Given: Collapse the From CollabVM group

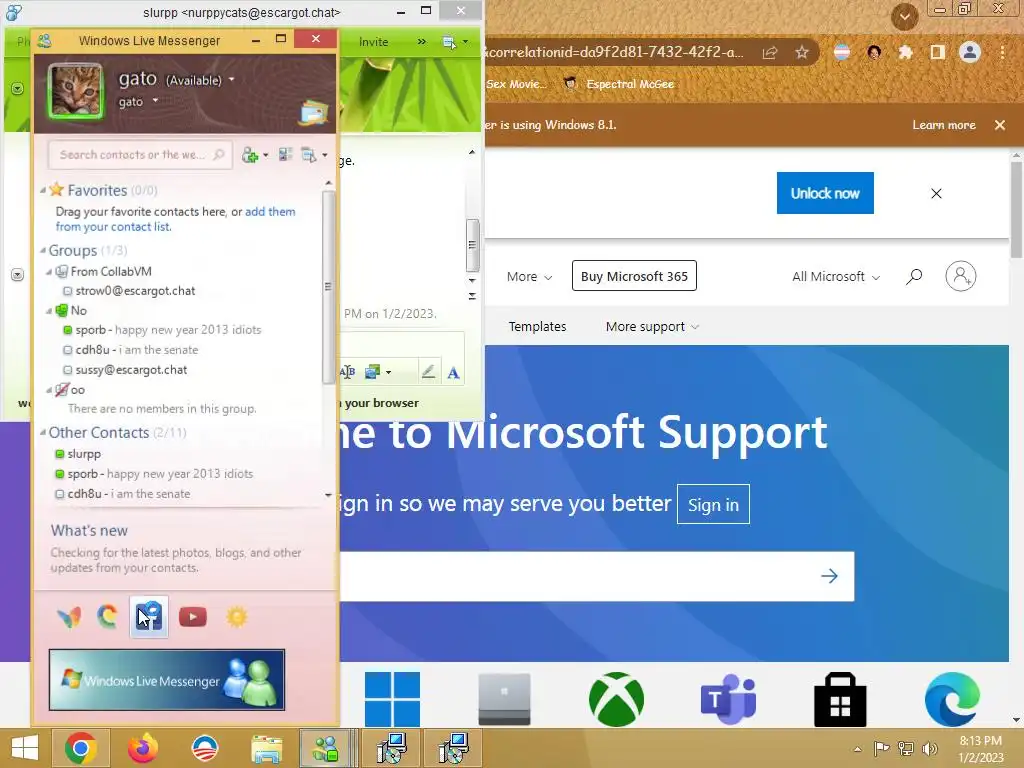Looking at the screenshot, I should [49, 272].
